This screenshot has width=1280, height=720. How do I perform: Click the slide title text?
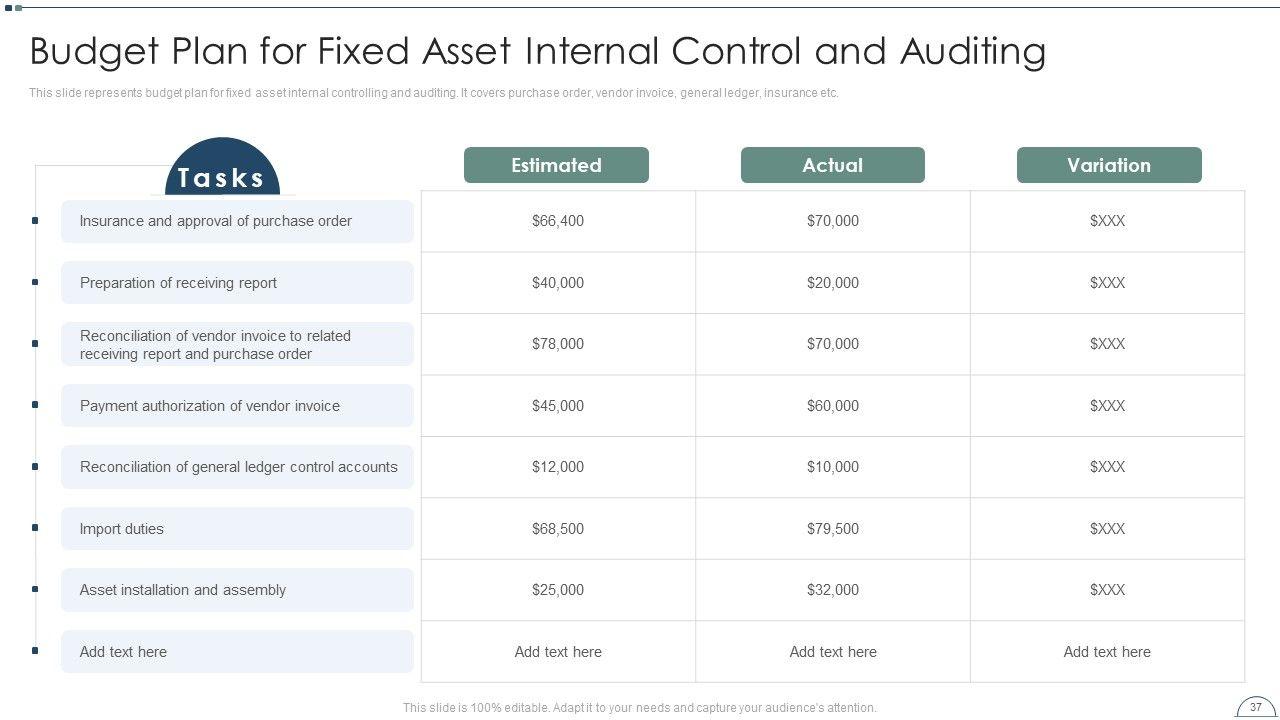(538, 51)
